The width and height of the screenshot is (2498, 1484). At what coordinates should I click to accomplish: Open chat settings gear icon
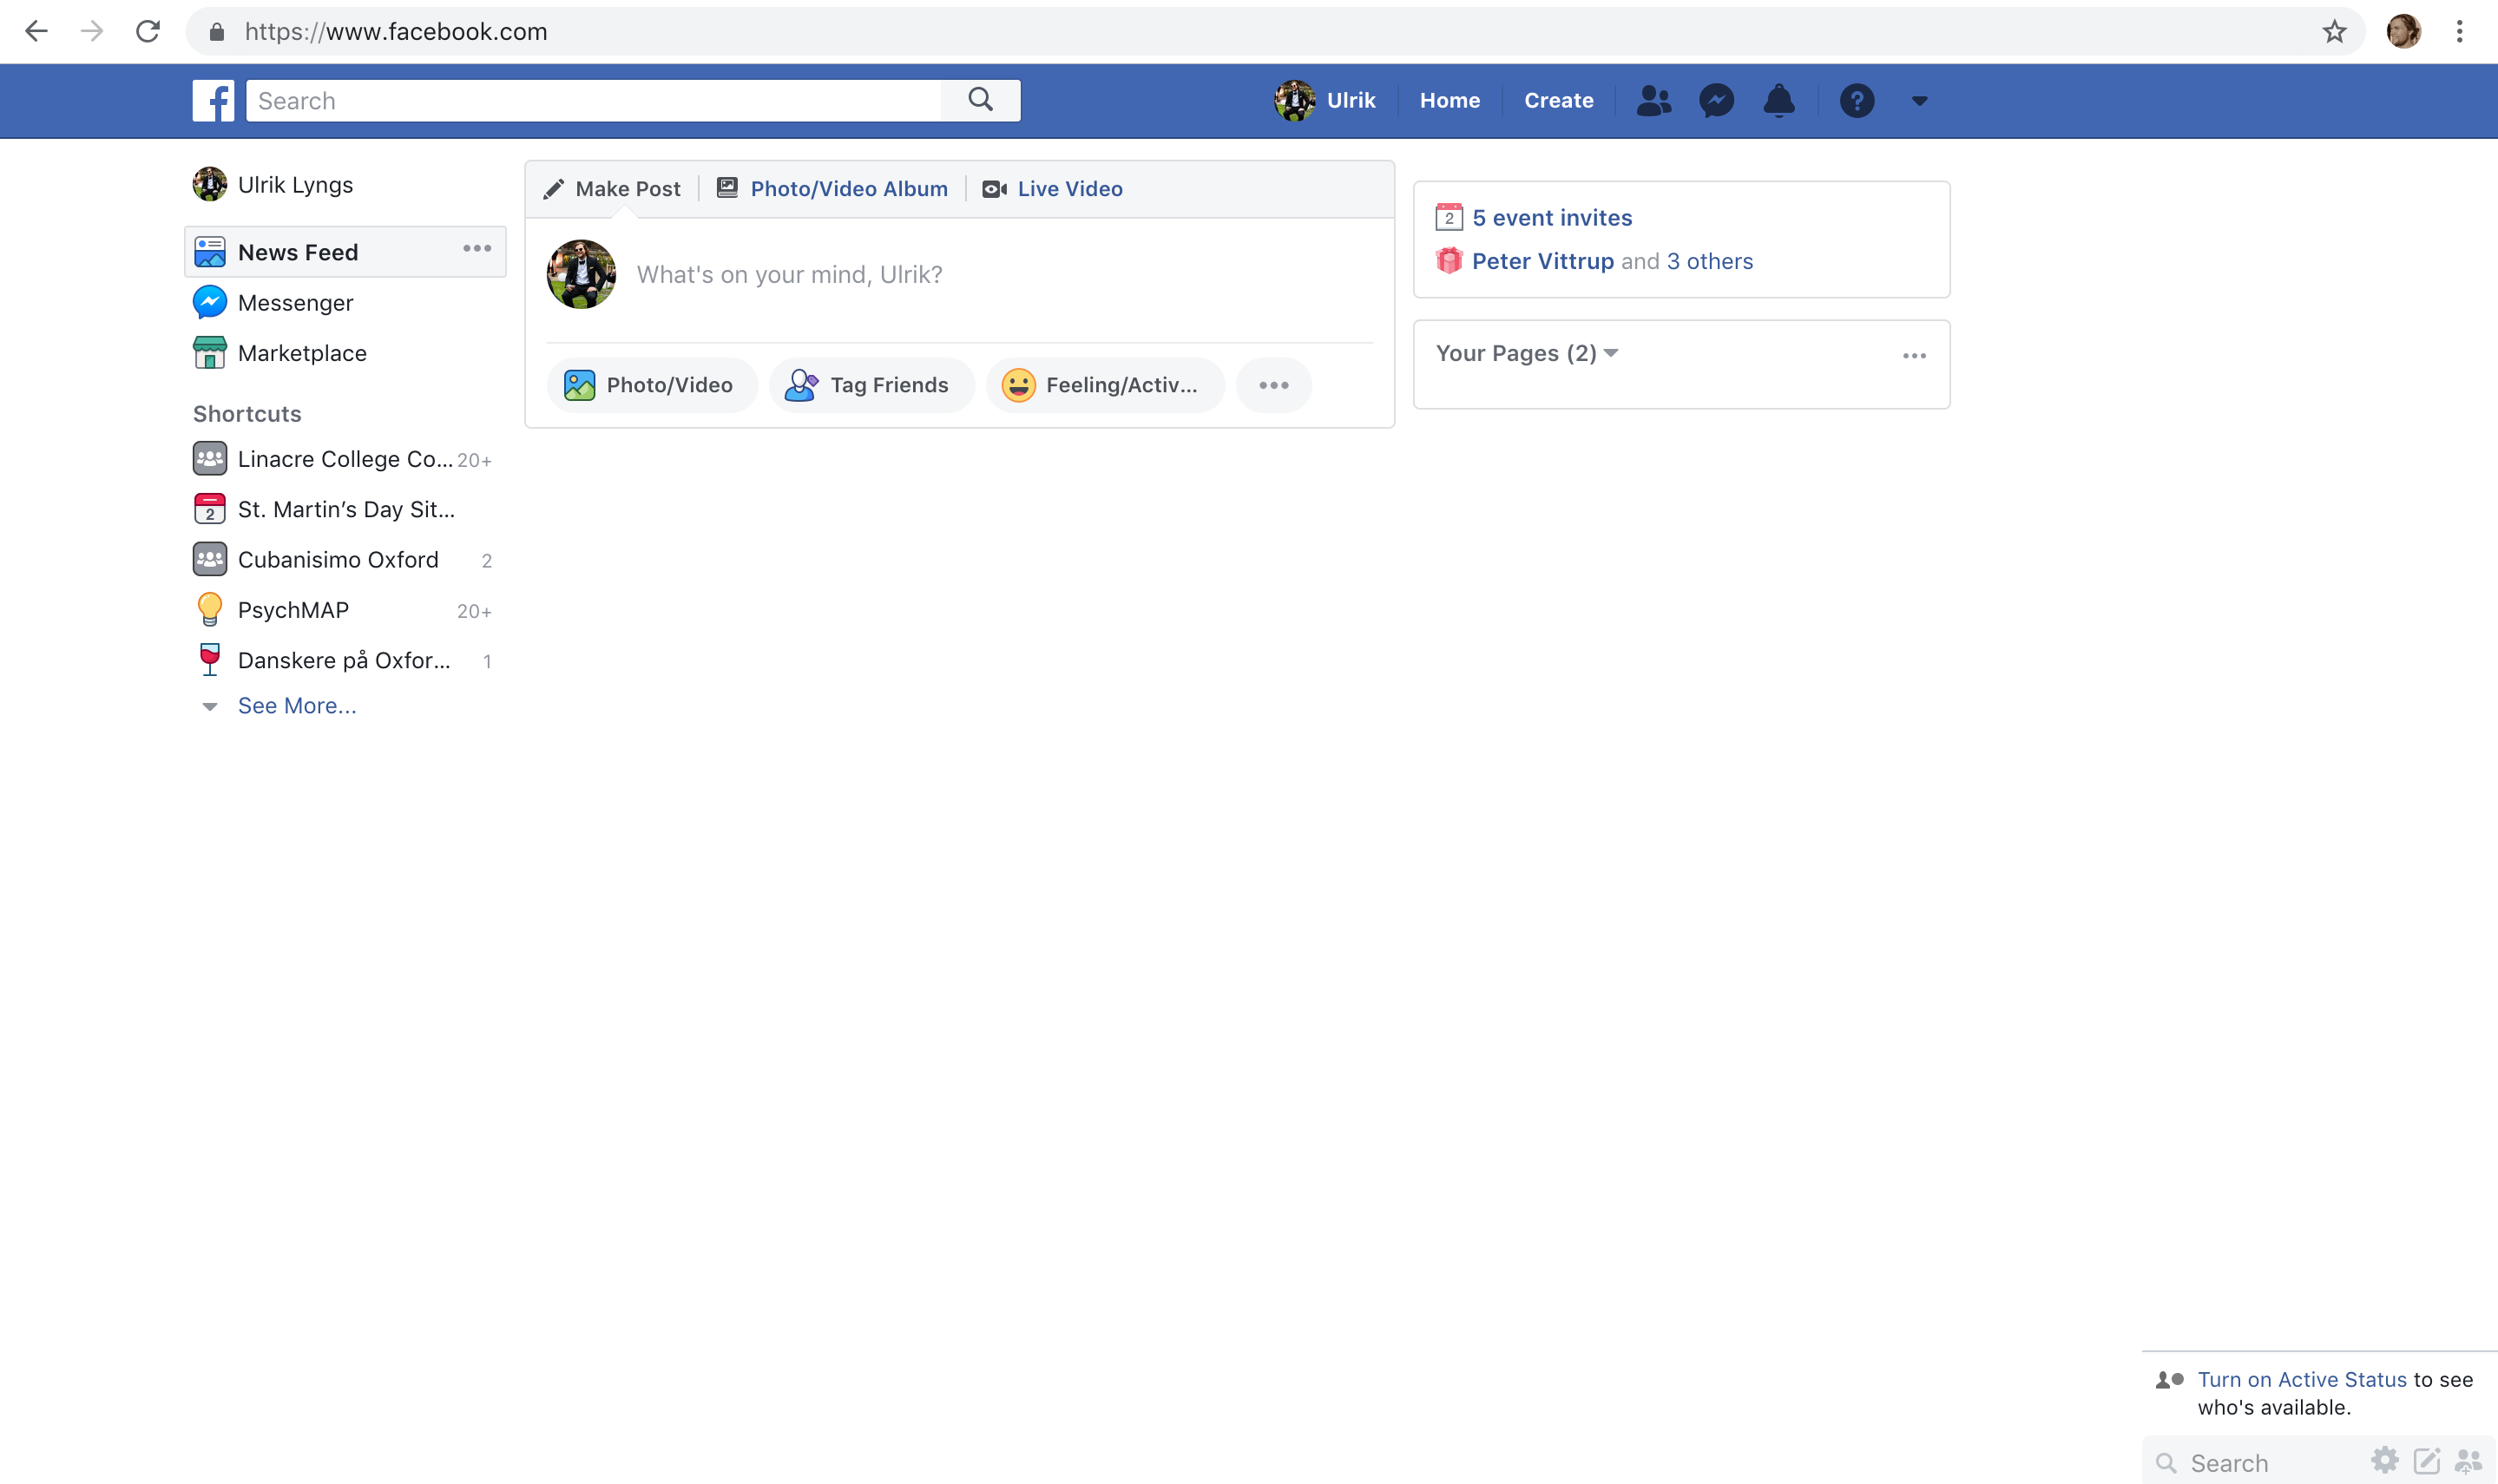[2385, 1461]
